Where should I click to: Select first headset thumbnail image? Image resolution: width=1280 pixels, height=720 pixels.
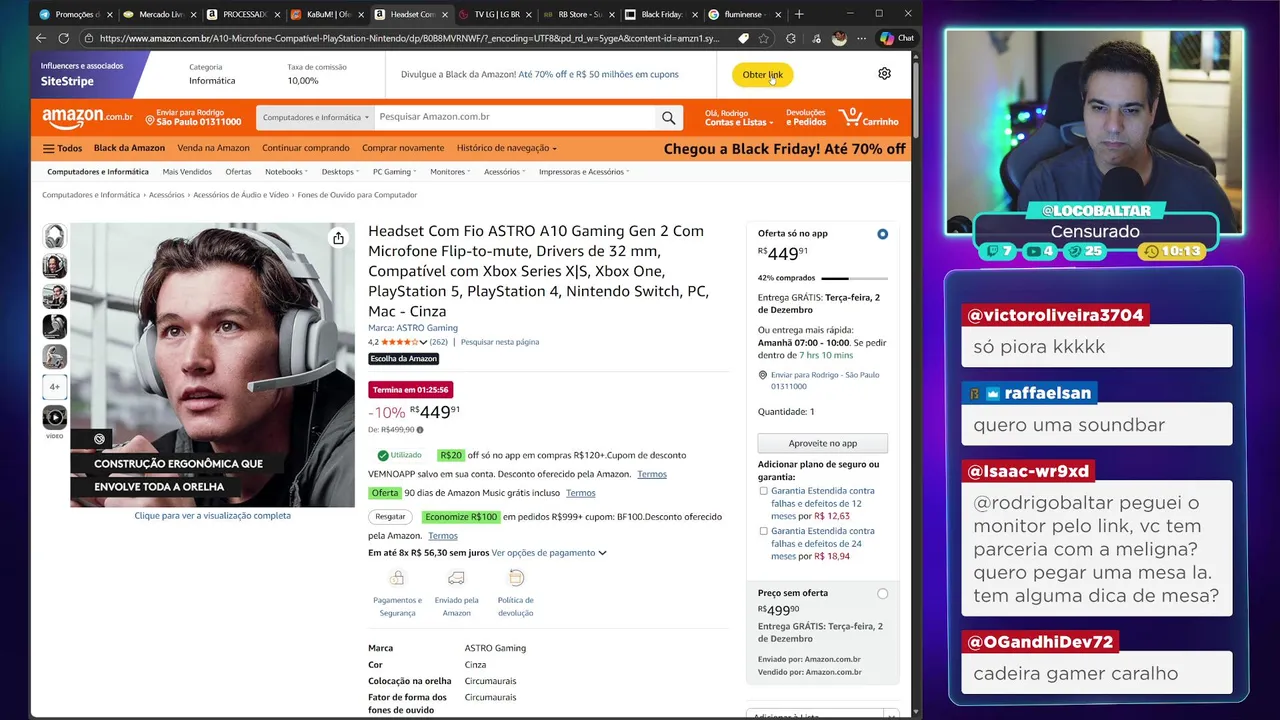(x=54, y=237)
